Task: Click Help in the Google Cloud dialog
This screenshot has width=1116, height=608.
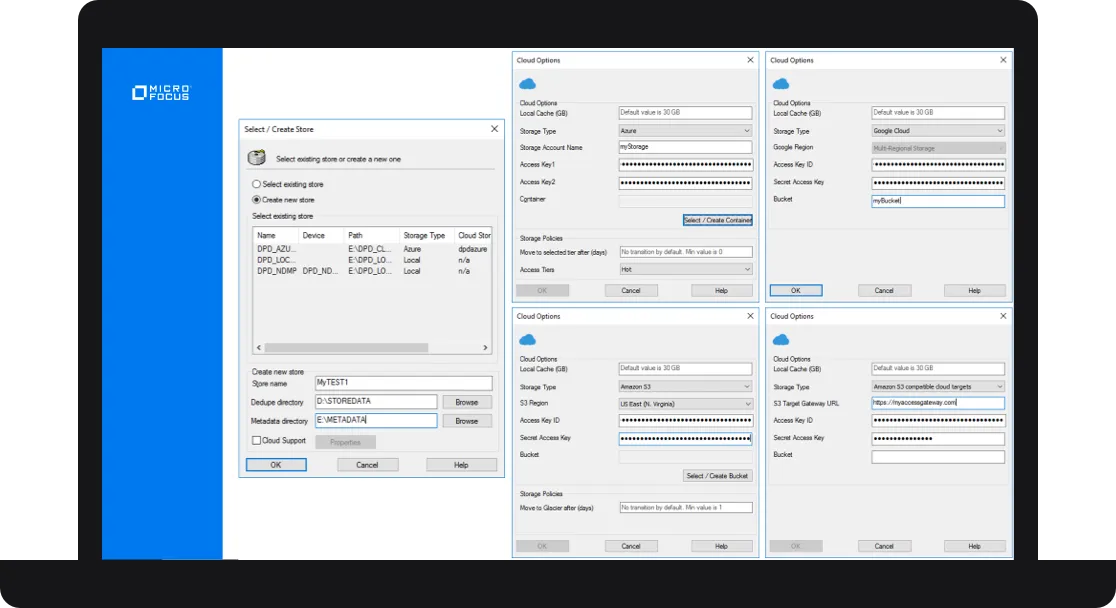Action: pyautogui.click(x=973, y=290)
